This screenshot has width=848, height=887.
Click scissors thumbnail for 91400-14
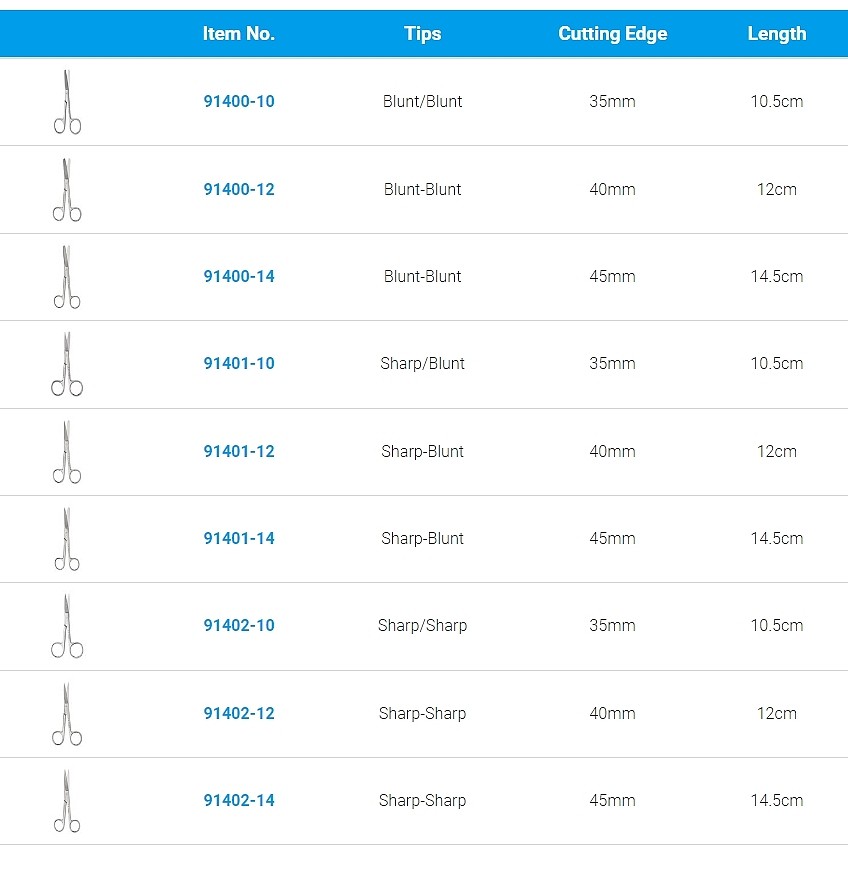pos(67,277)
